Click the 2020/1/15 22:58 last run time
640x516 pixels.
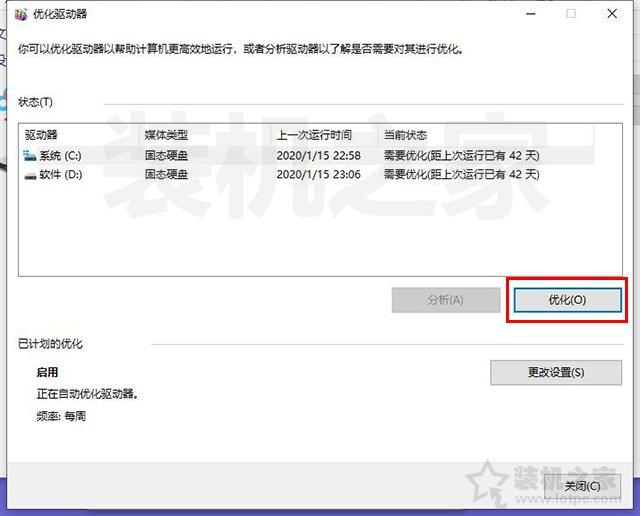[x=318, y=156]
